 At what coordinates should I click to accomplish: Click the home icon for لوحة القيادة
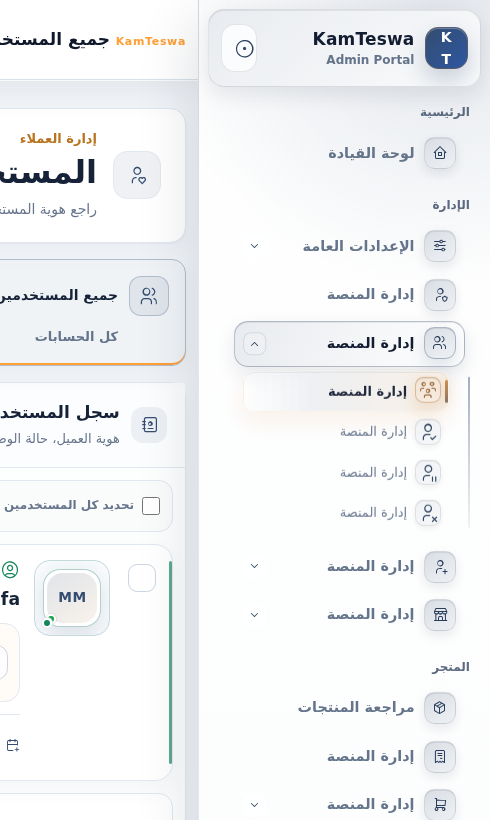click(x=440, y=153)
